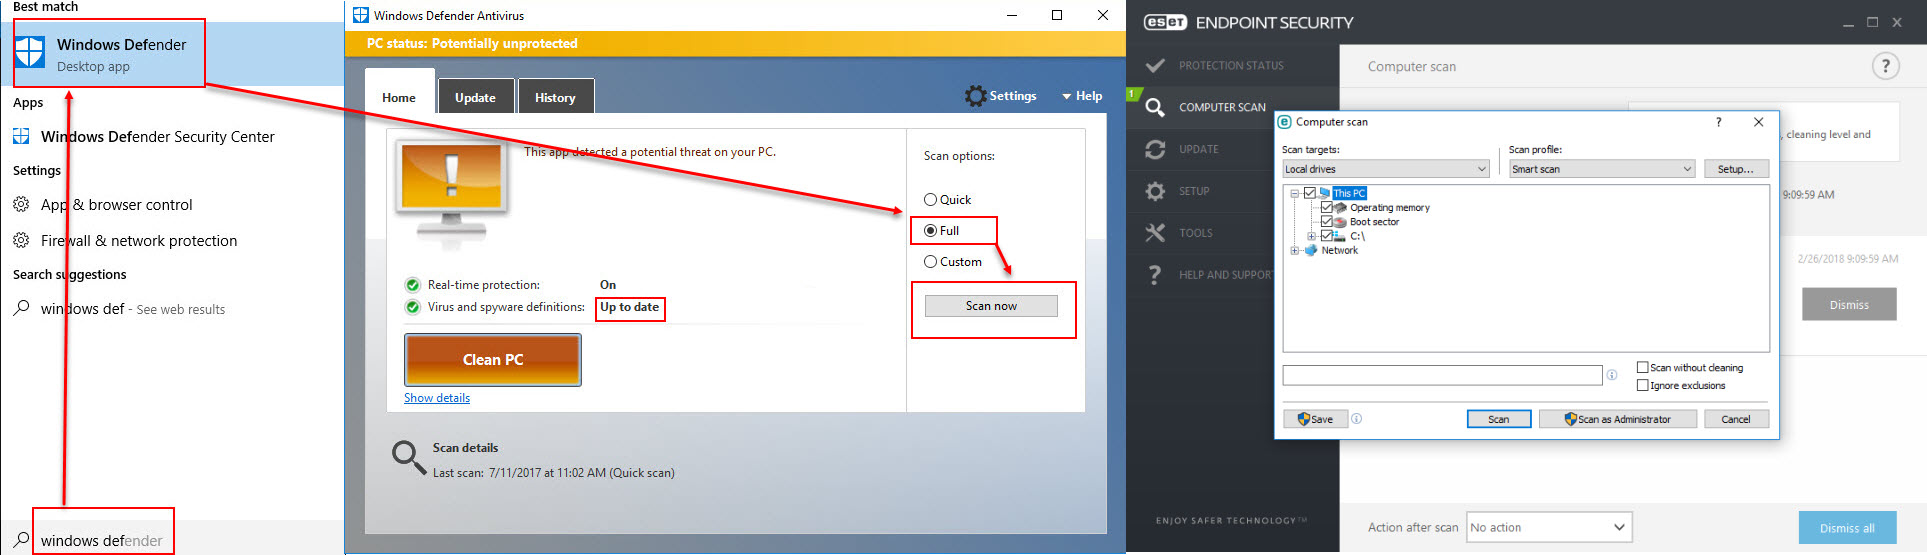Switch to the Home tab in Defender

coord(399,97)
